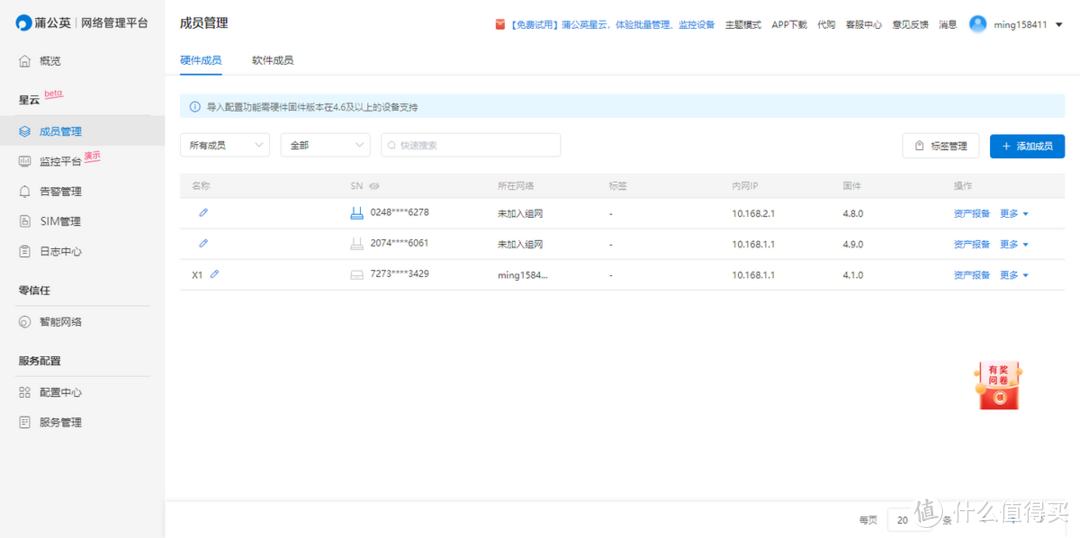Expand 更多 for device 0248****6278
This screenshot has width=1080, height=538.
pyautogui.click(x=1014, y=214)
